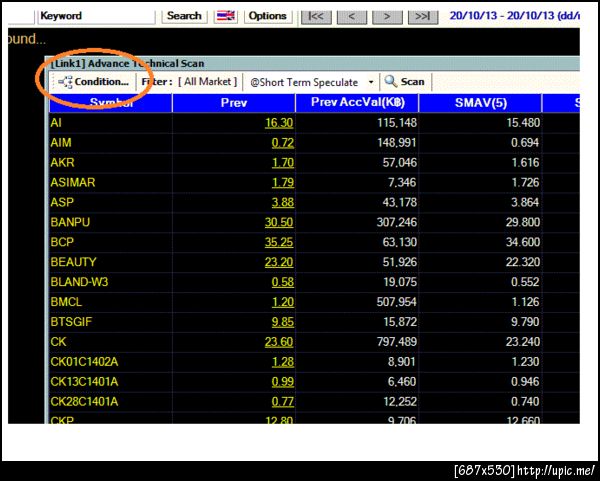Screen dimensions: 600x481
Task: Click the 507,954 value in BMCL row
Action: pos(397,302)
